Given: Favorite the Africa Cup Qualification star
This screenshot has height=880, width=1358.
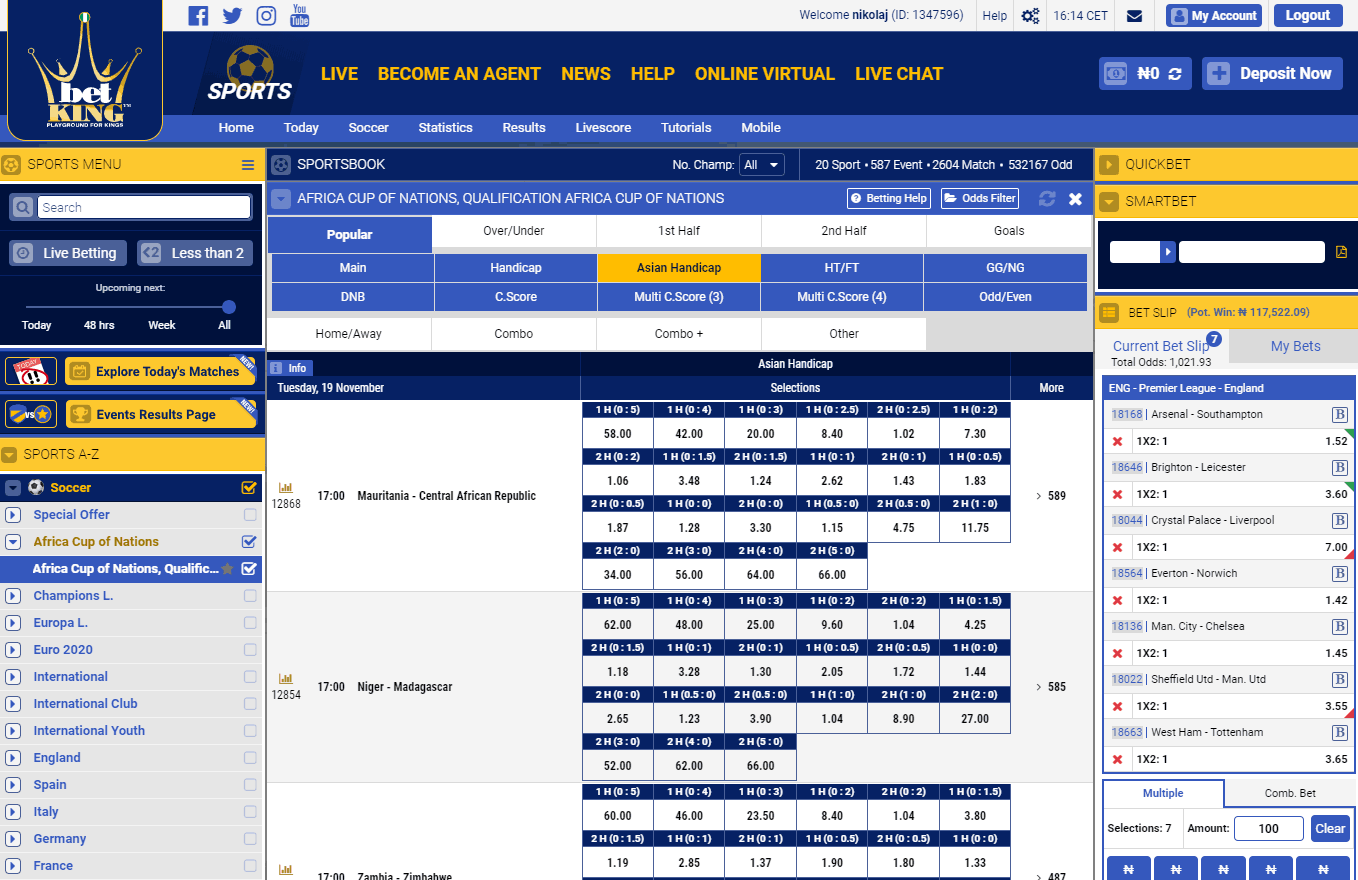Looking at the screenshot, I should point(227,568).
